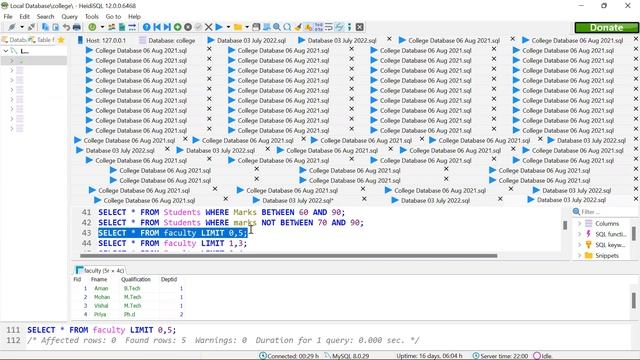Click the save floppy disk icon

pos(256,27)
